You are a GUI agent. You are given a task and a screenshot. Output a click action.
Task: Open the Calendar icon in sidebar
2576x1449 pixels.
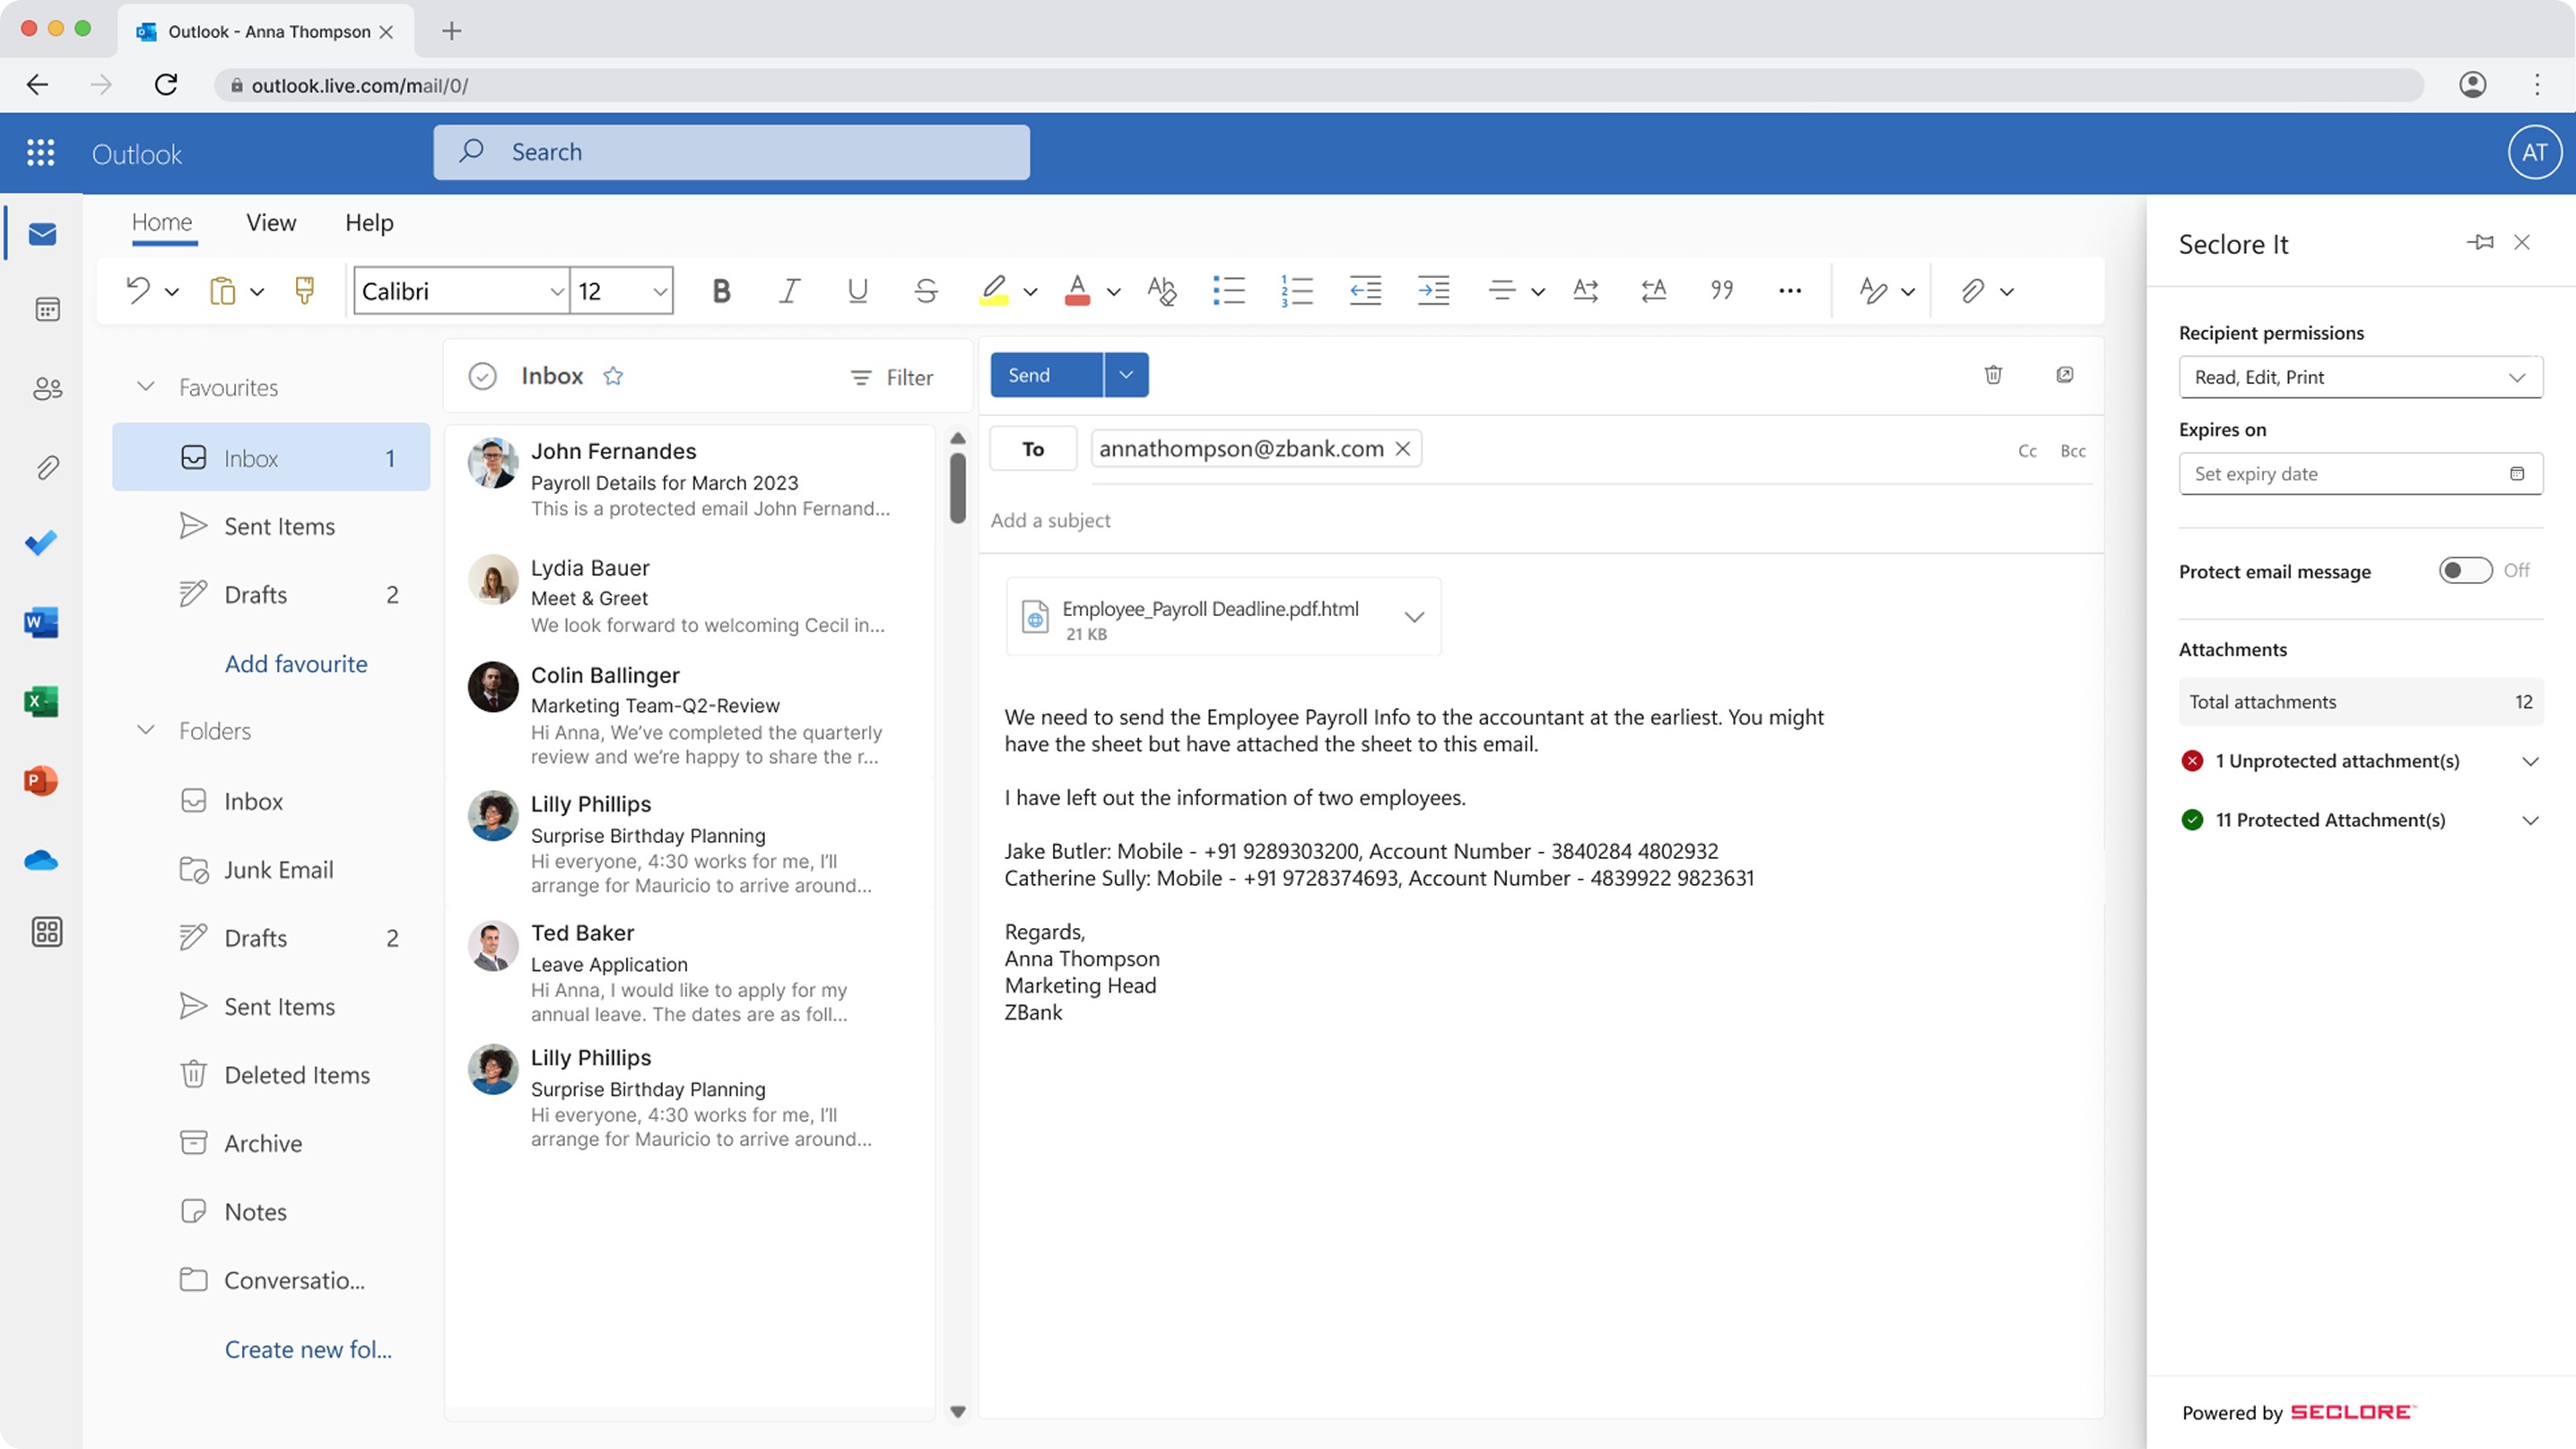point(46,310)
